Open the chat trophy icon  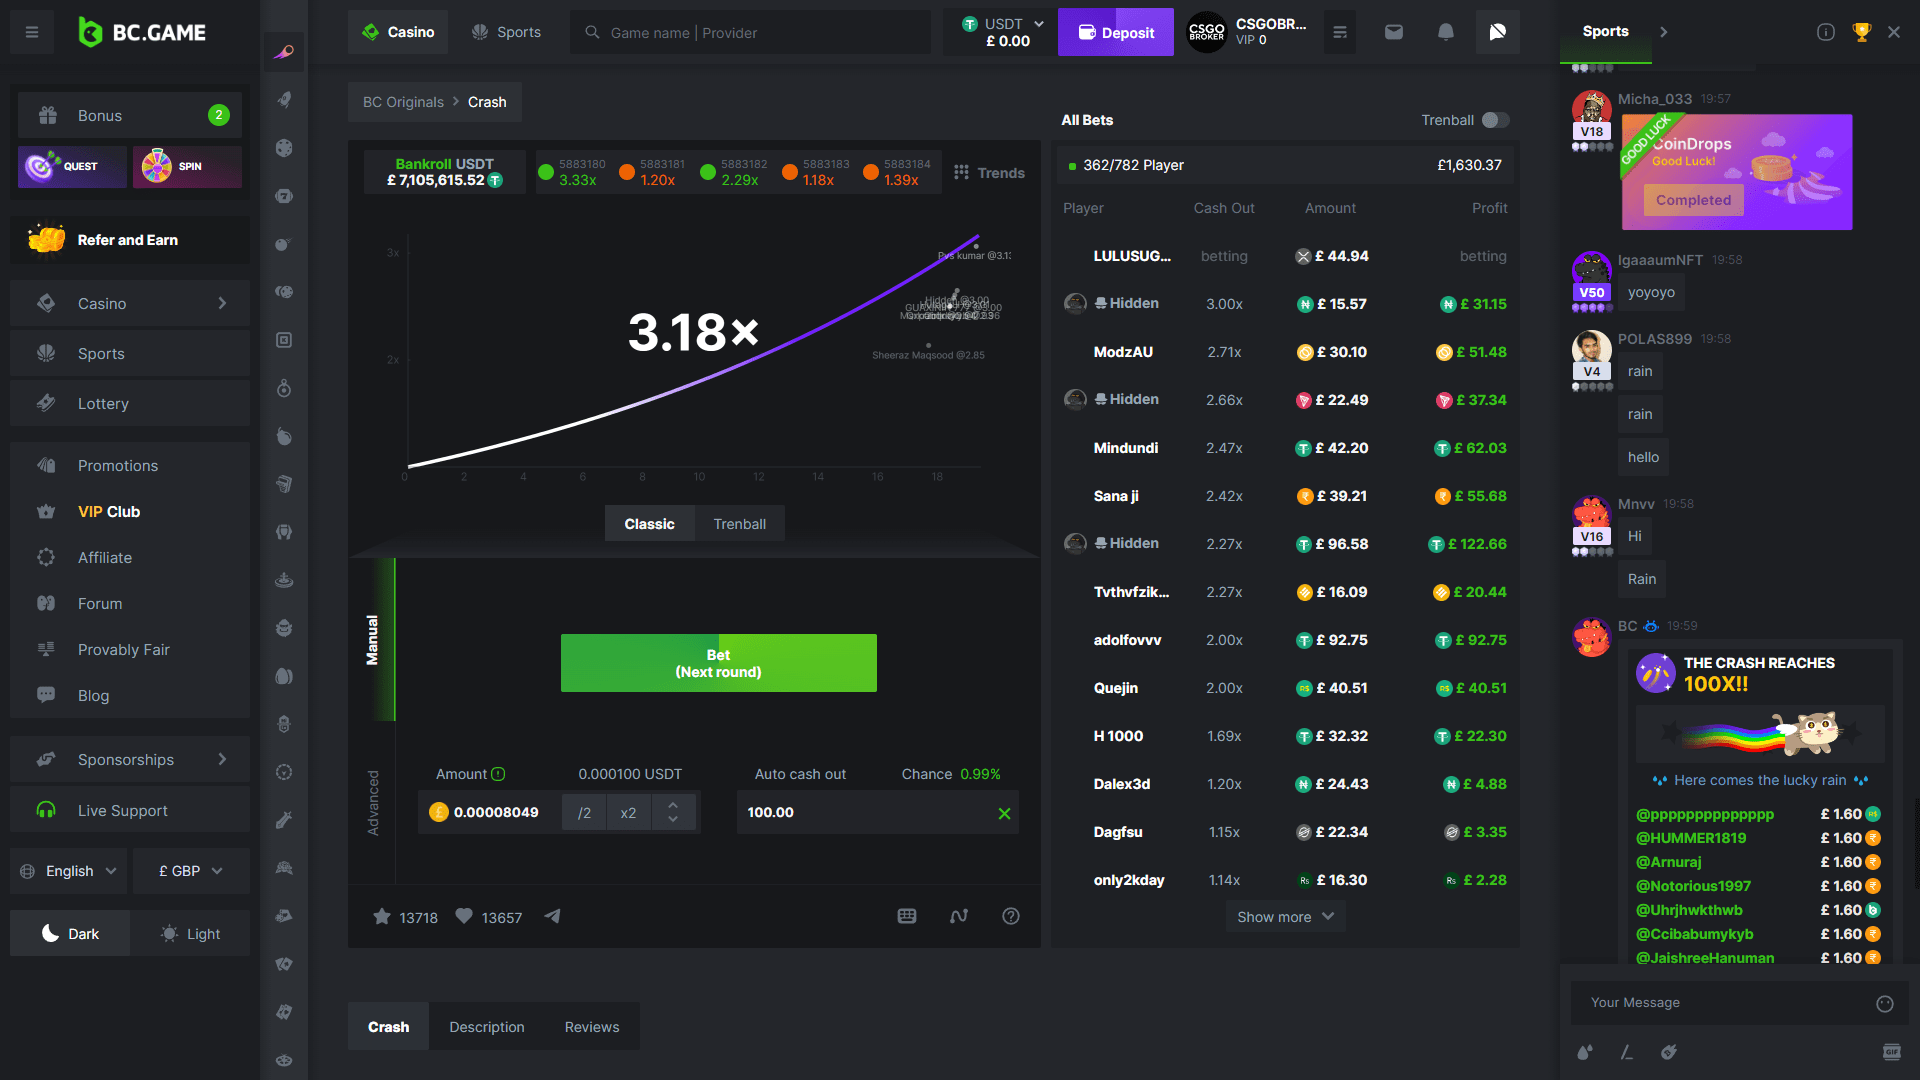(1861, 32)
